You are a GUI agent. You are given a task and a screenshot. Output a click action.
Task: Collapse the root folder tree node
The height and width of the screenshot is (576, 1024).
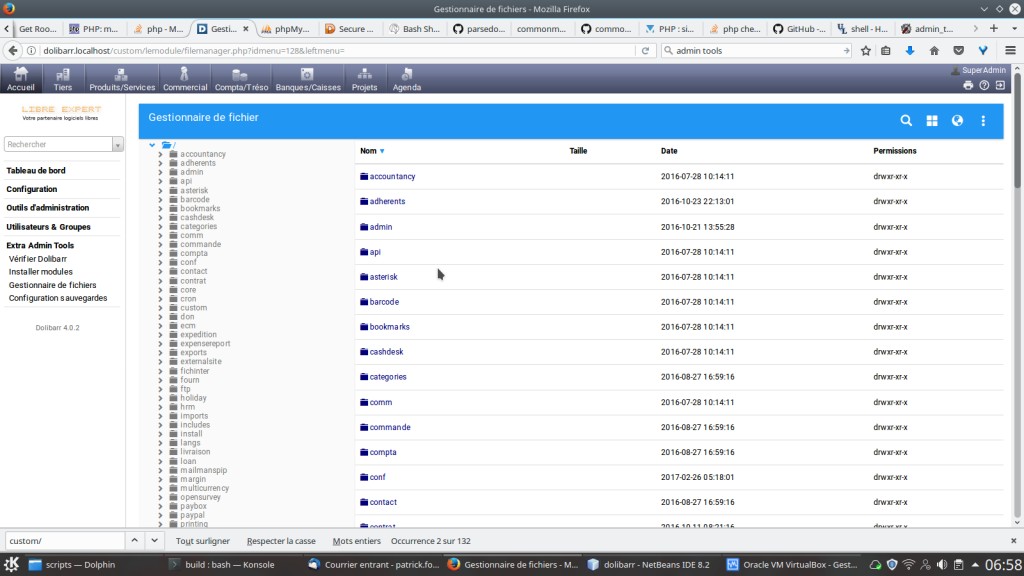pyautogui.click(x=152, y=145)
